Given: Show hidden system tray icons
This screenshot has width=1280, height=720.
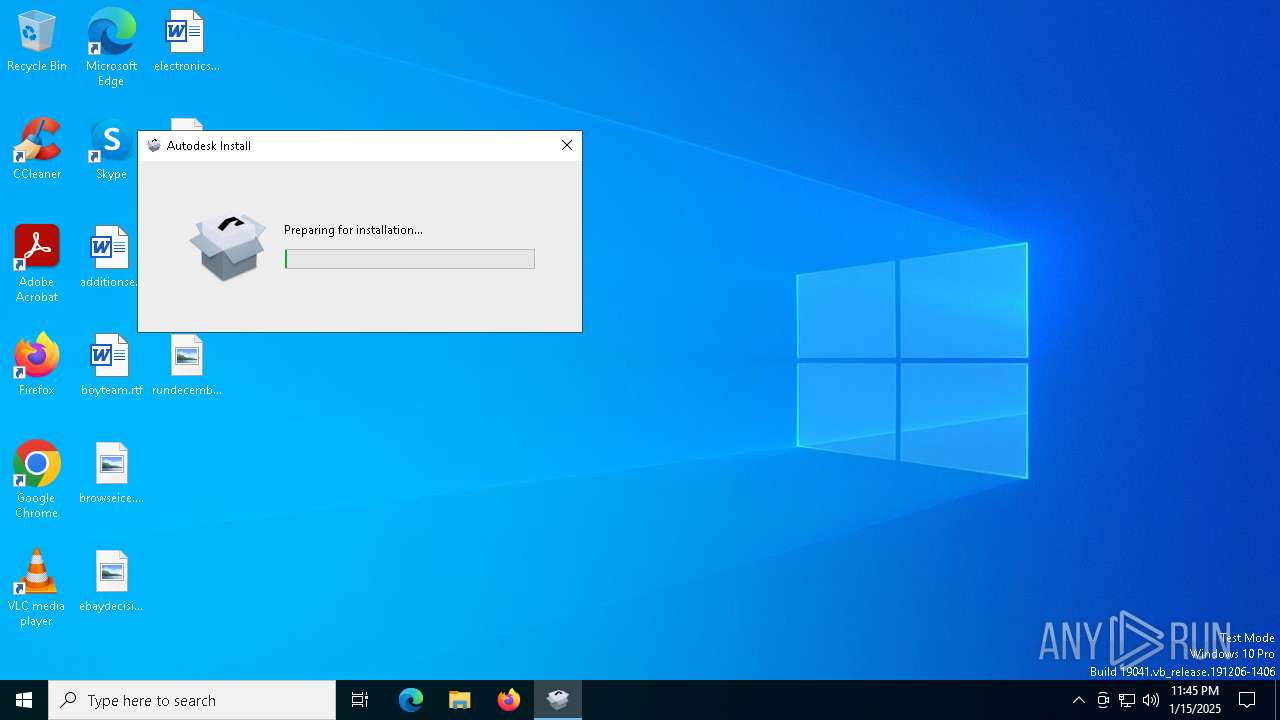Looking at the screenshot, I should pyautogui.click(x=1078, y=700).
